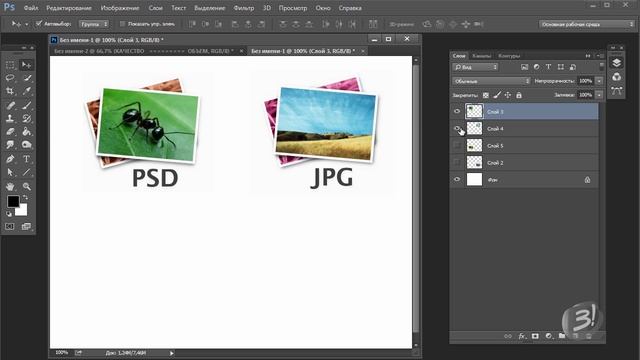Show layer Слой 2 visibility box
This screenshot has width=640, height=360.
pos(457,162)
